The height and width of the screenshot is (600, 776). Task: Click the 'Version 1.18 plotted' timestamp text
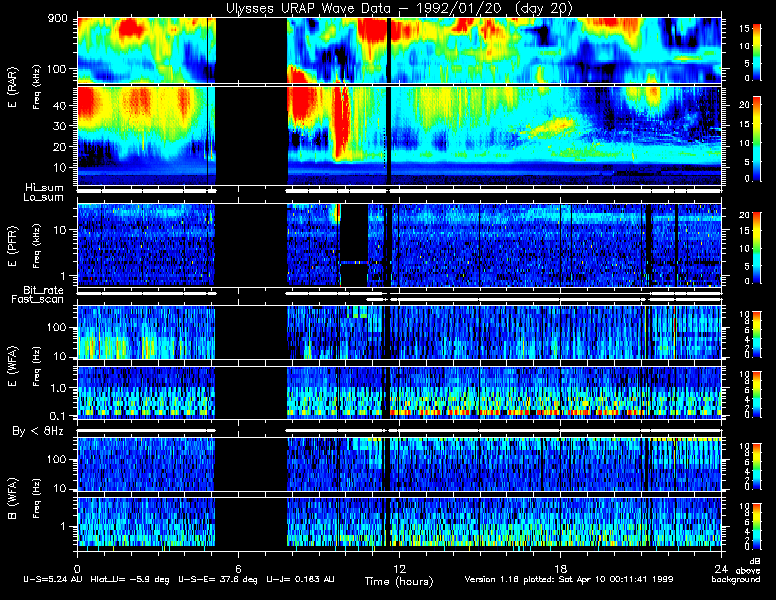click(x=569, y=579)
